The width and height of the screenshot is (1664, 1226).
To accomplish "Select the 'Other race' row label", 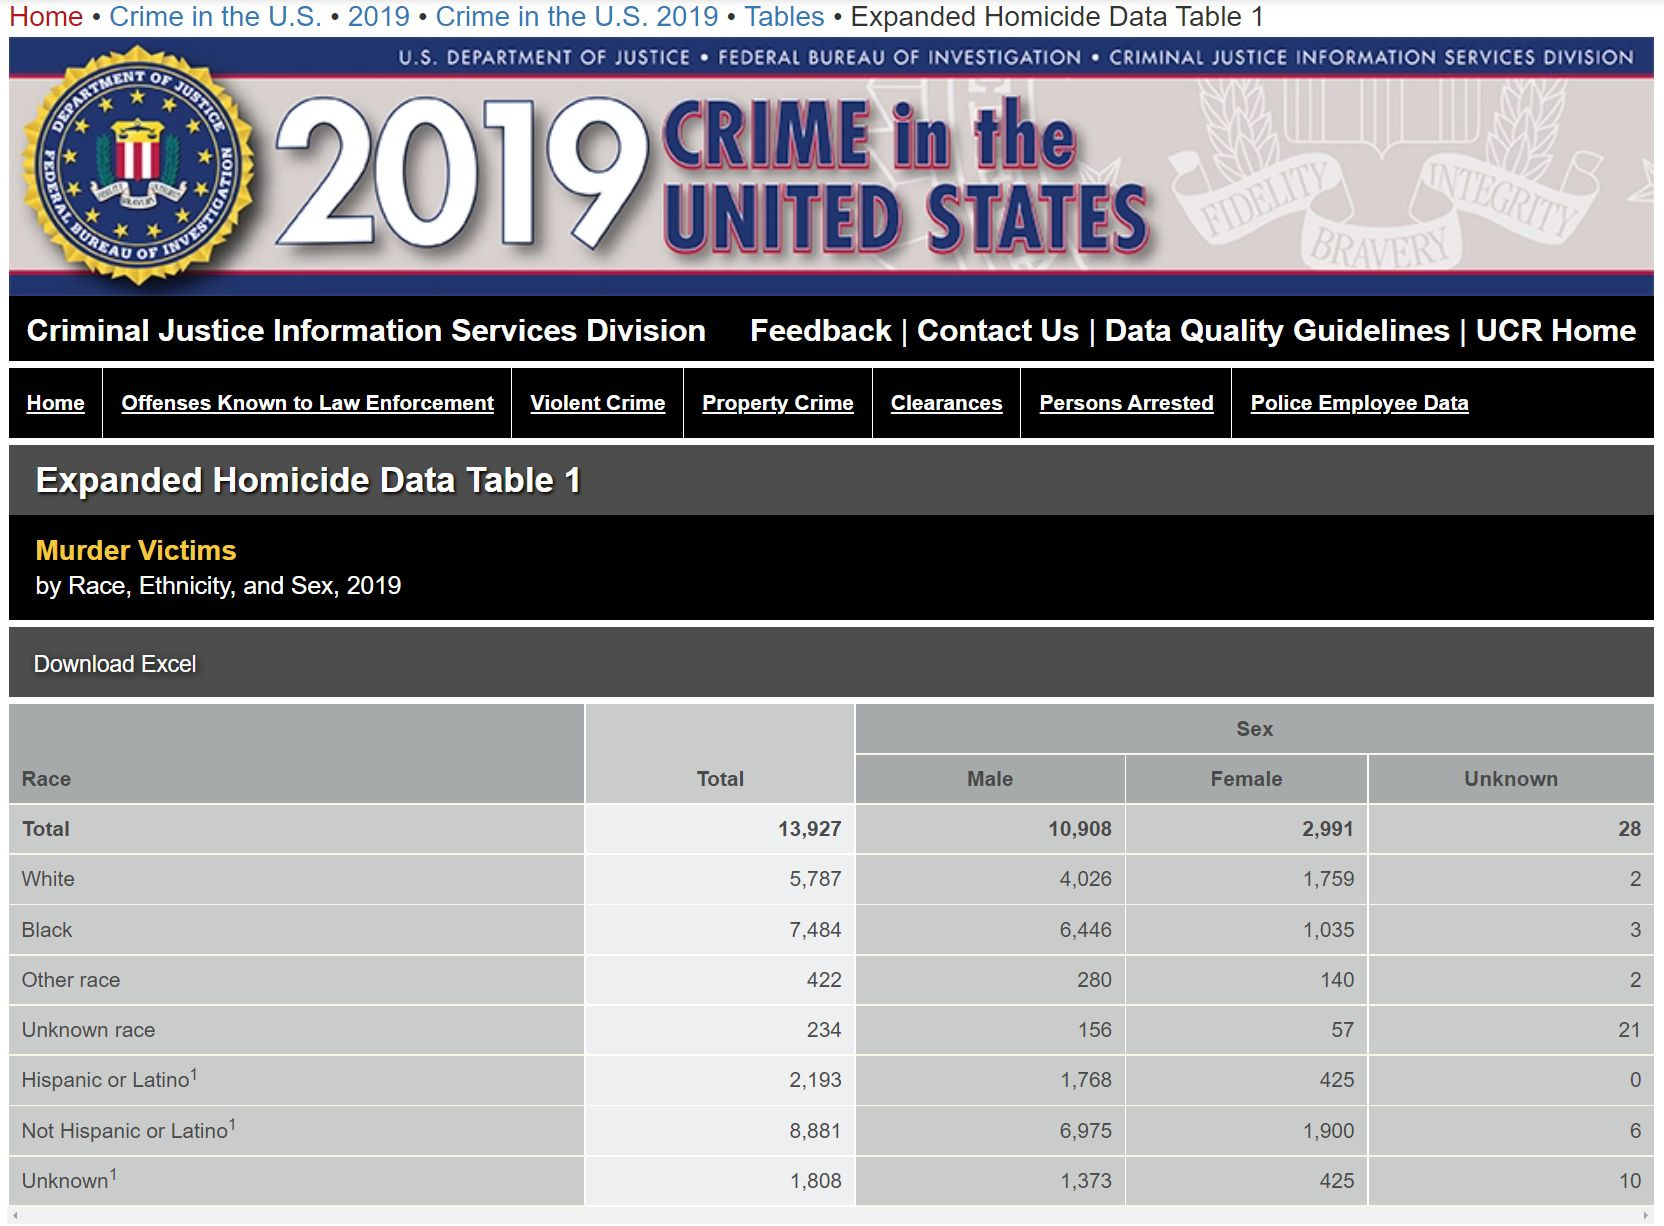I will pyautogui.click(x=71, y=980).
